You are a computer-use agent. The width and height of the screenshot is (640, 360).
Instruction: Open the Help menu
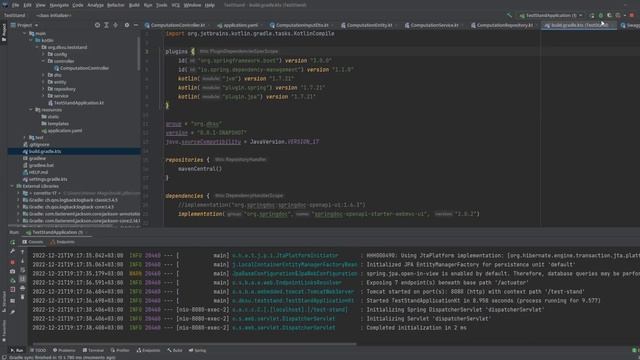tap(210, 5)
